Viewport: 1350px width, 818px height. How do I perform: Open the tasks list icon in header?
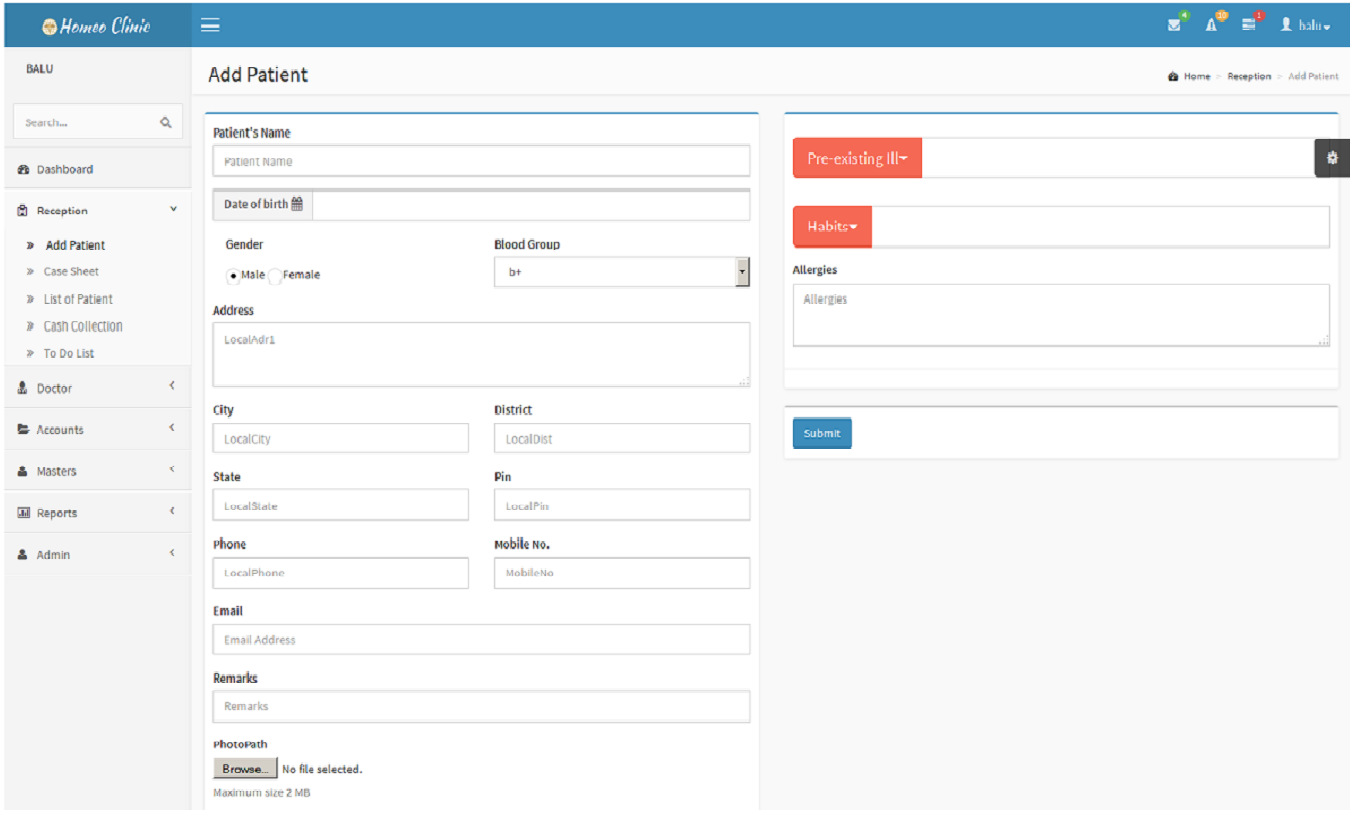[1249, 25]
